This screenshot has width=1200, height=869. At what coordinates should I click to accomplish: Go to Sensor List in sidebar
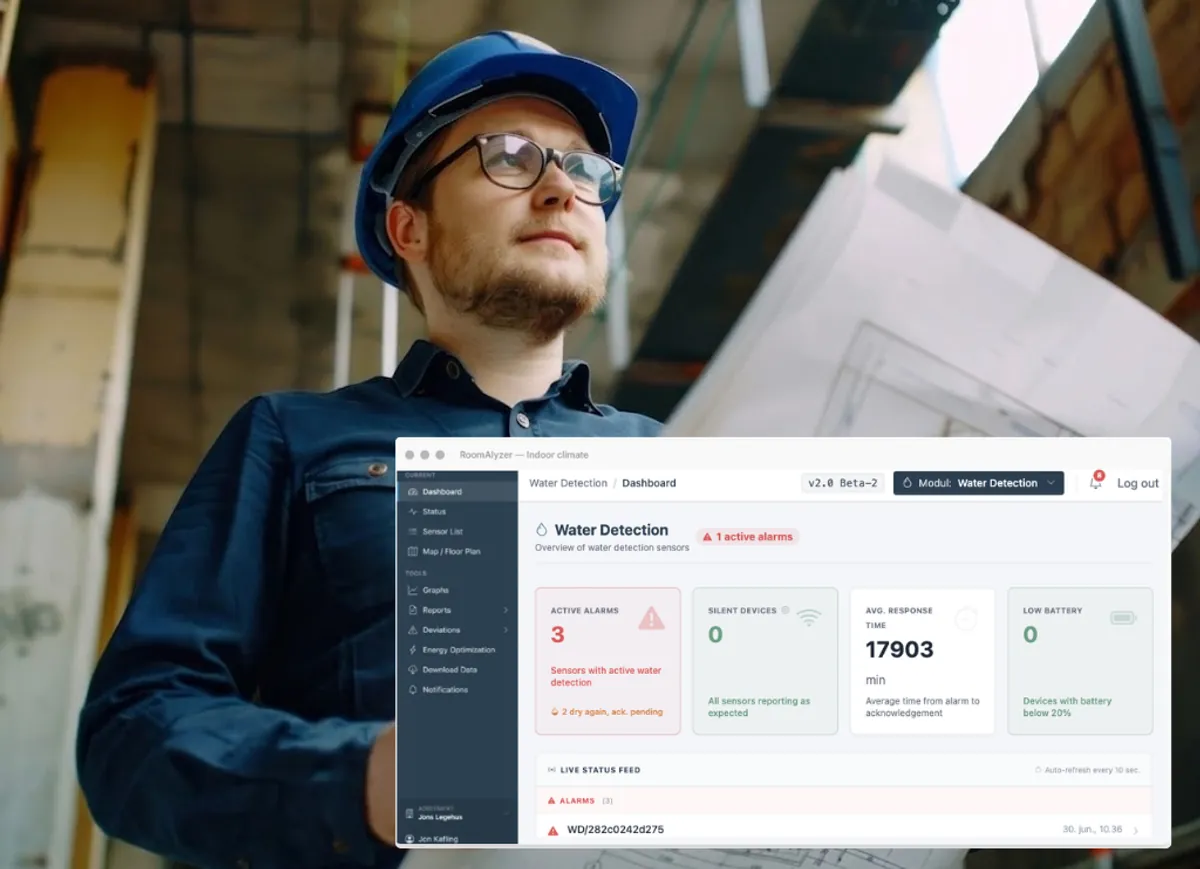(457, 532)
